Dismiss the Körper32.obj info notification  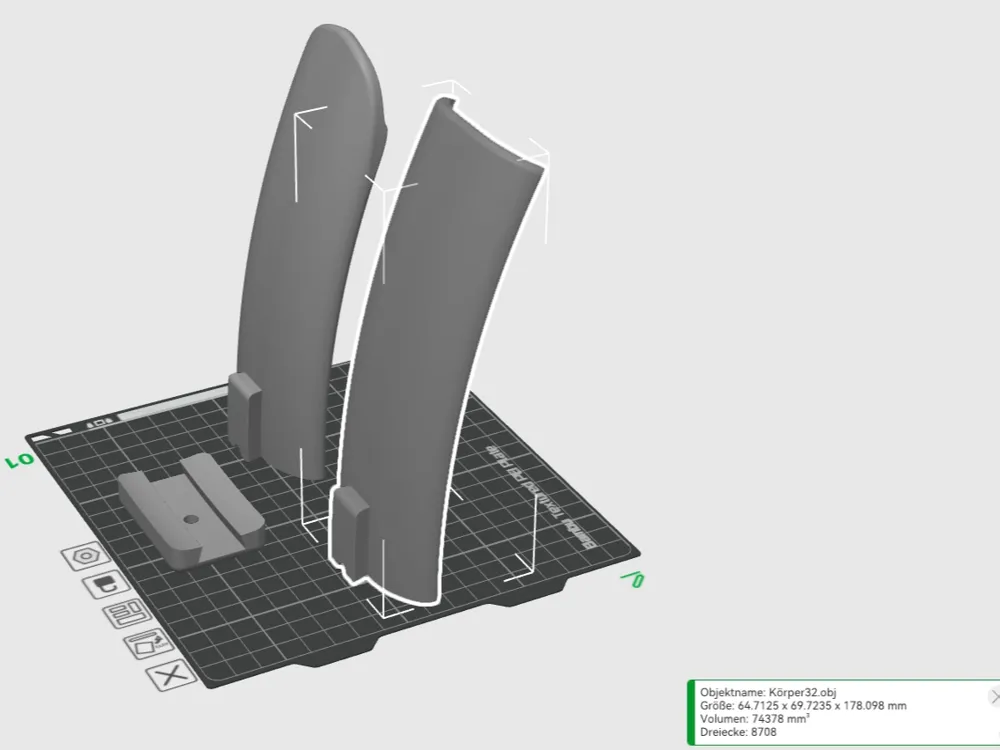(994, 696)
